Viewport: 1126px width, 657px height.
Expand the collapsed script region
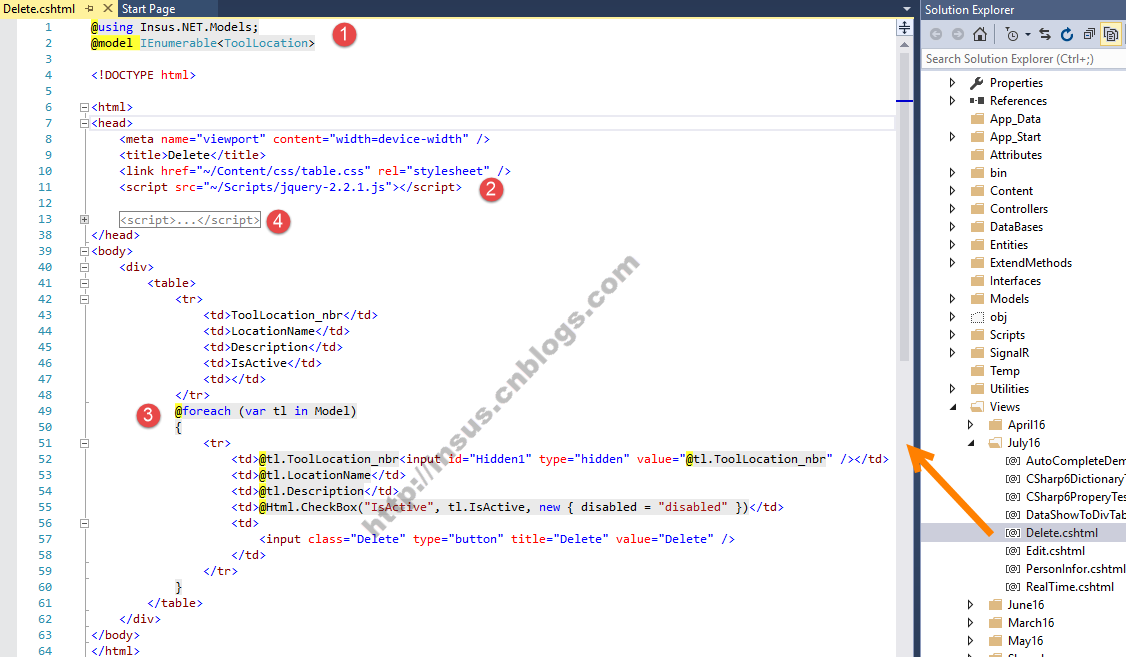[x=84, y=220]
